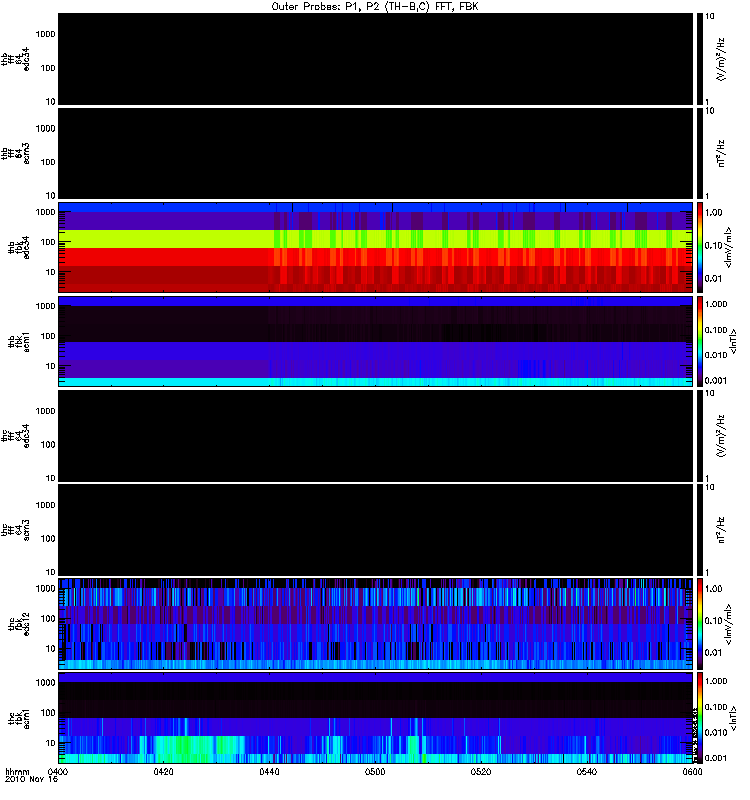
Task: Click the '2010 Nov 16' date label
Action: (31, 779)
